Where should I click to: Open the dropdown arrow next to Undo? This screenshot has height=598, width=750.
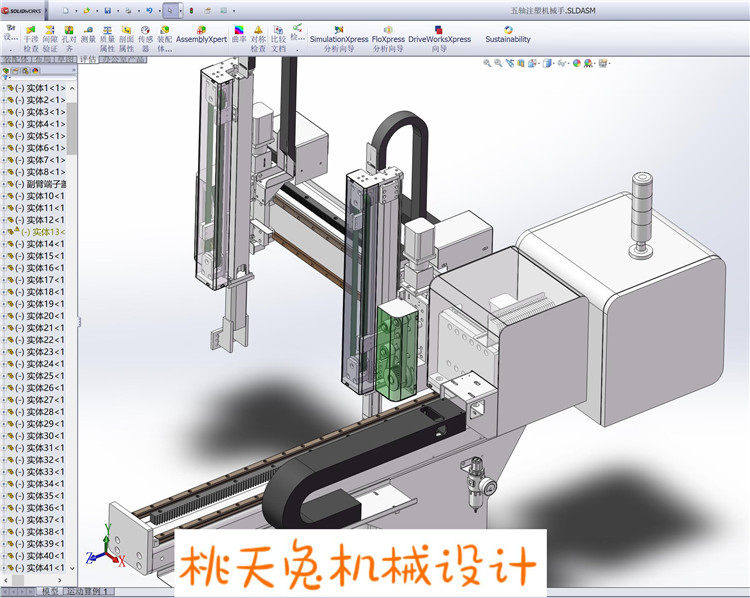point(159,11)
